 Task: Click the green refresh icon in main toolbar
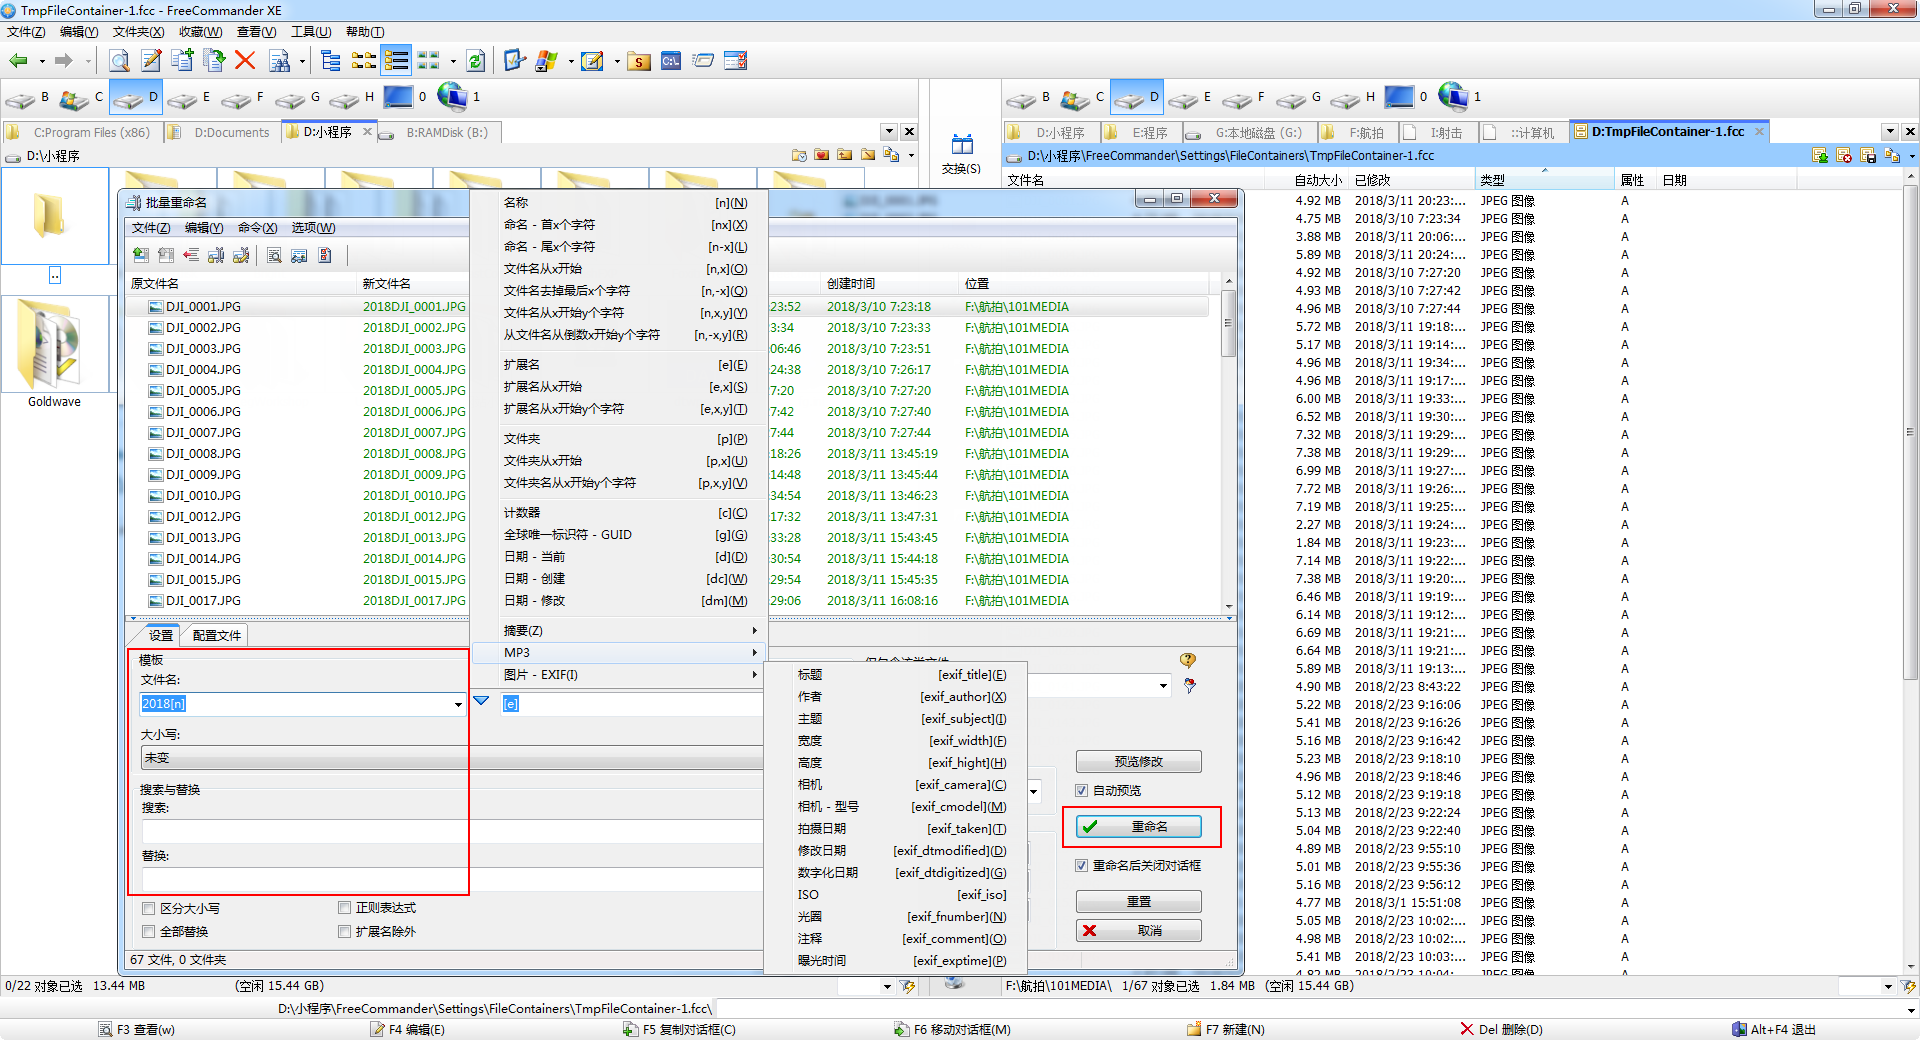tap(476, 61)
